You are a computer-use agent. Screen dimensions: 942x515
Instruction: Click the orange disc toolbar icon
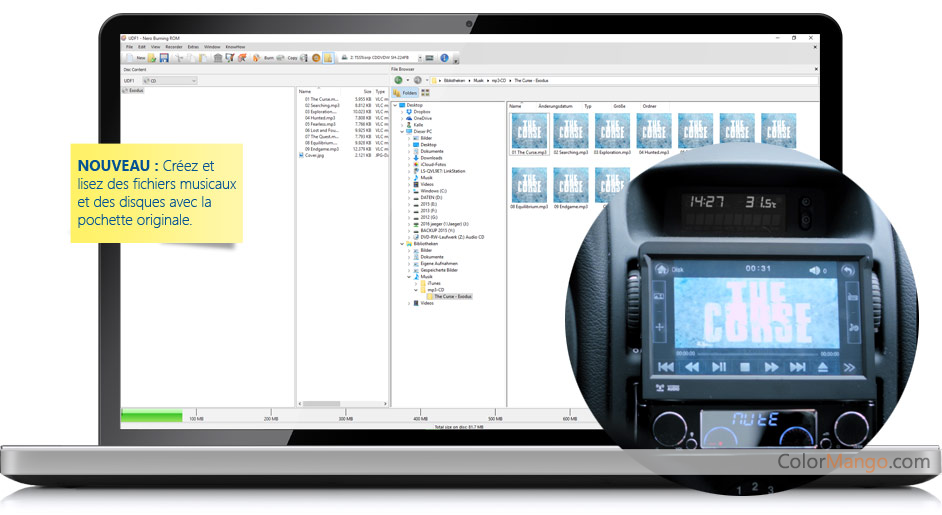pos(316,58)
